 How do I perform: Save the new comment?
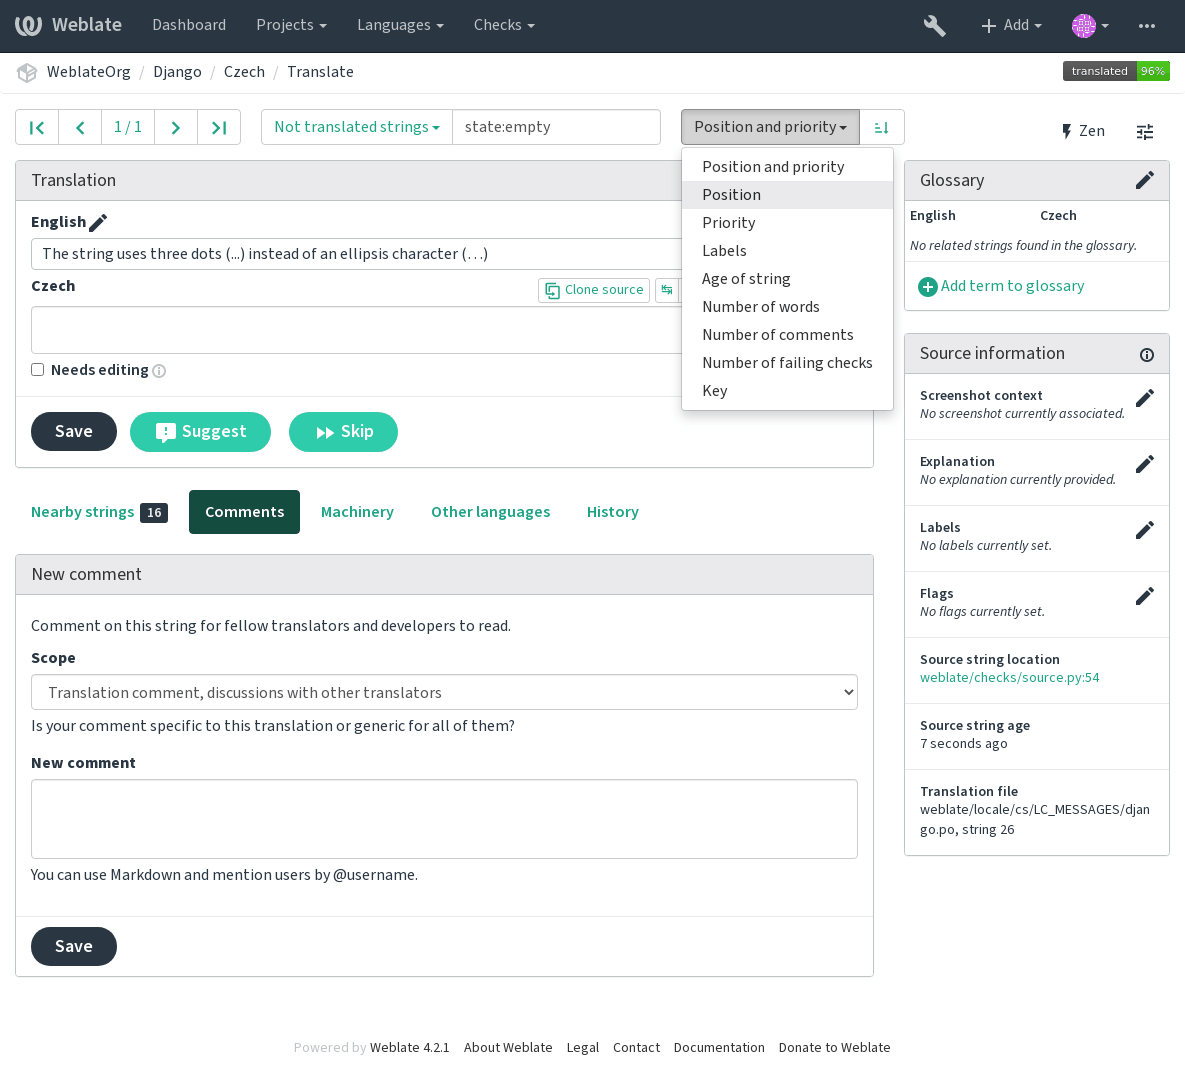[73, 946]
